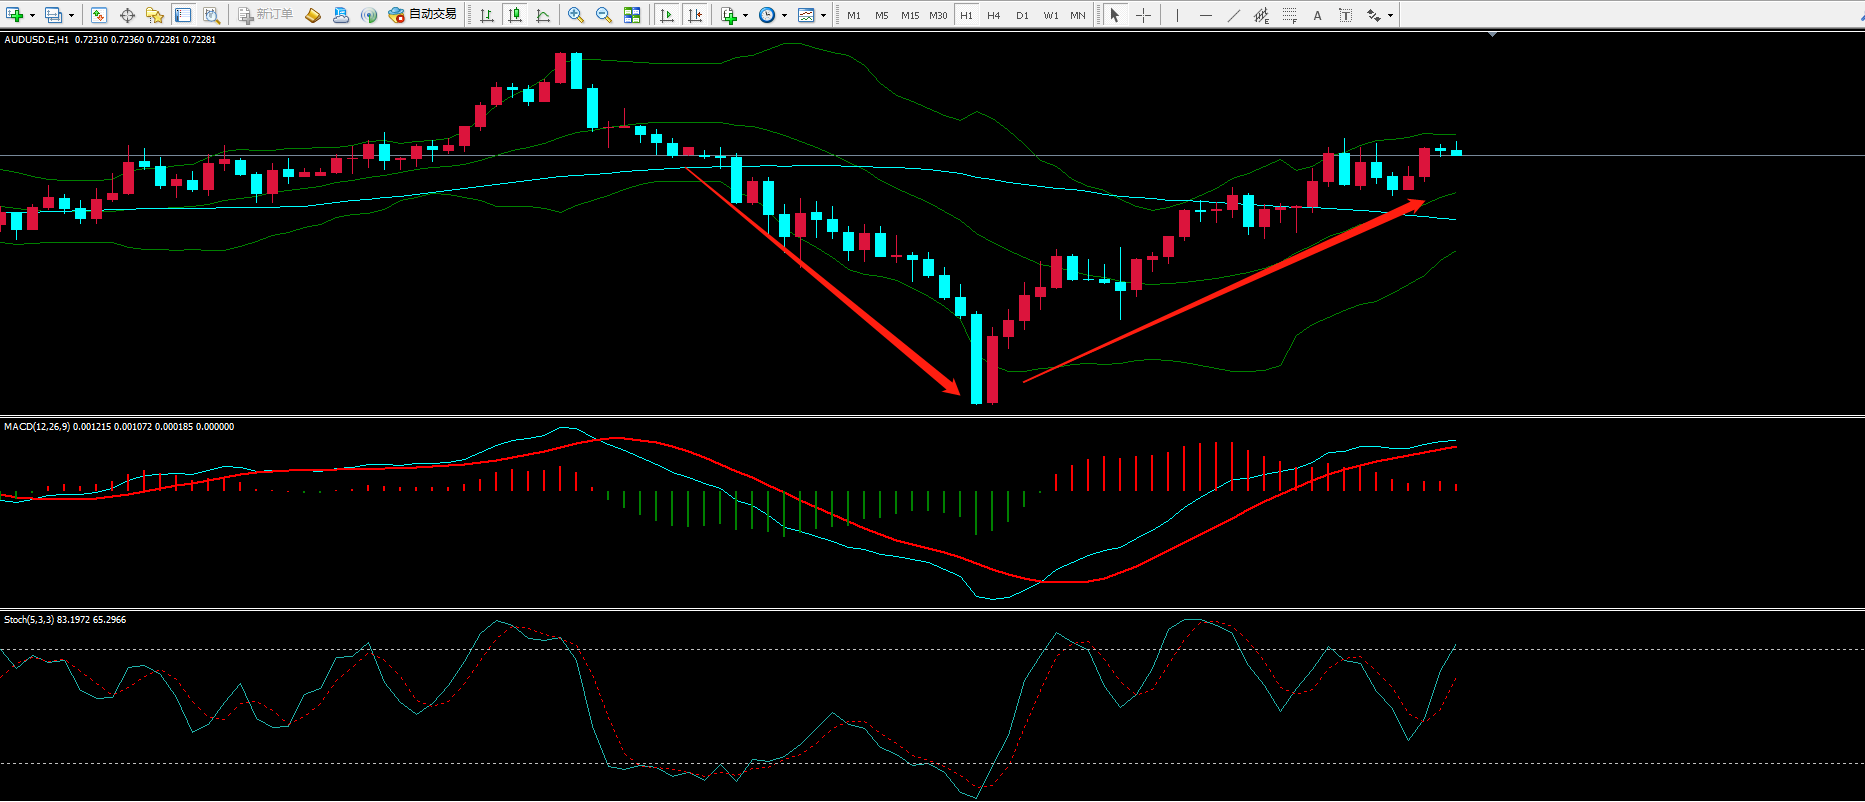Switch chart to candlestick display
This screenshot has height=802, width=1865.
(x=515, y=15)
